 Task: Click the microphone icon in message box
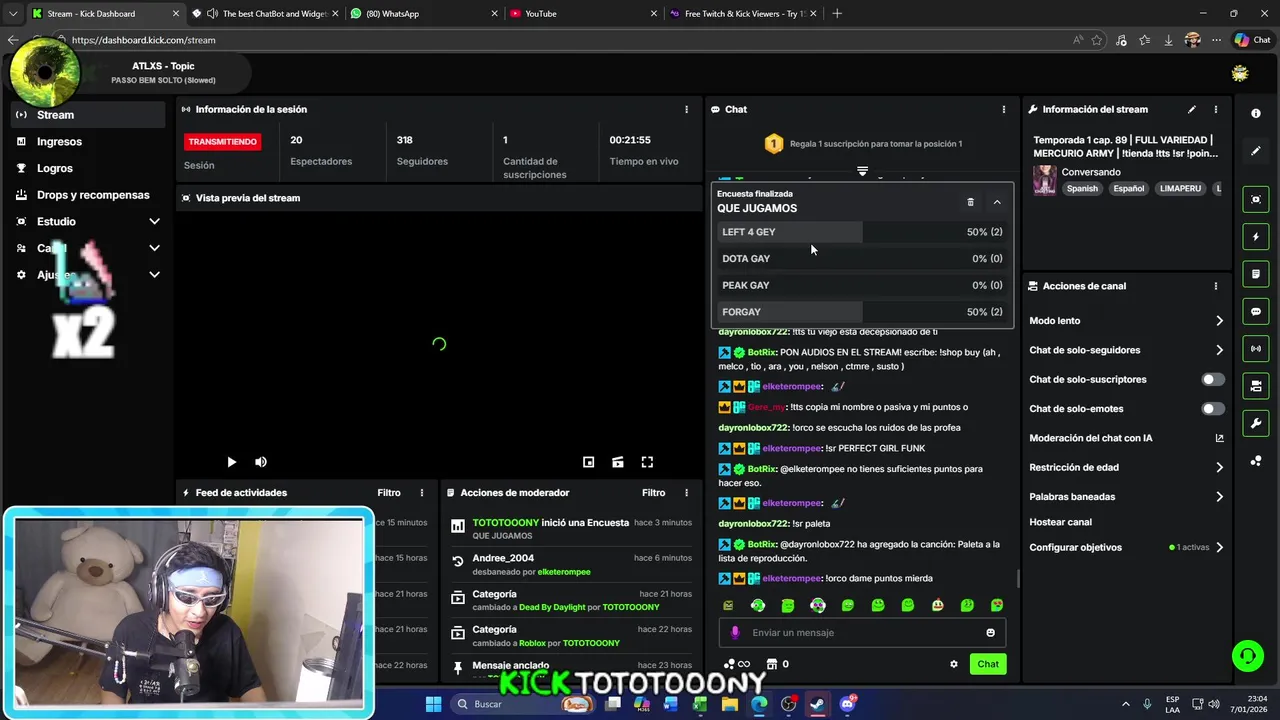tap(735, 632)
